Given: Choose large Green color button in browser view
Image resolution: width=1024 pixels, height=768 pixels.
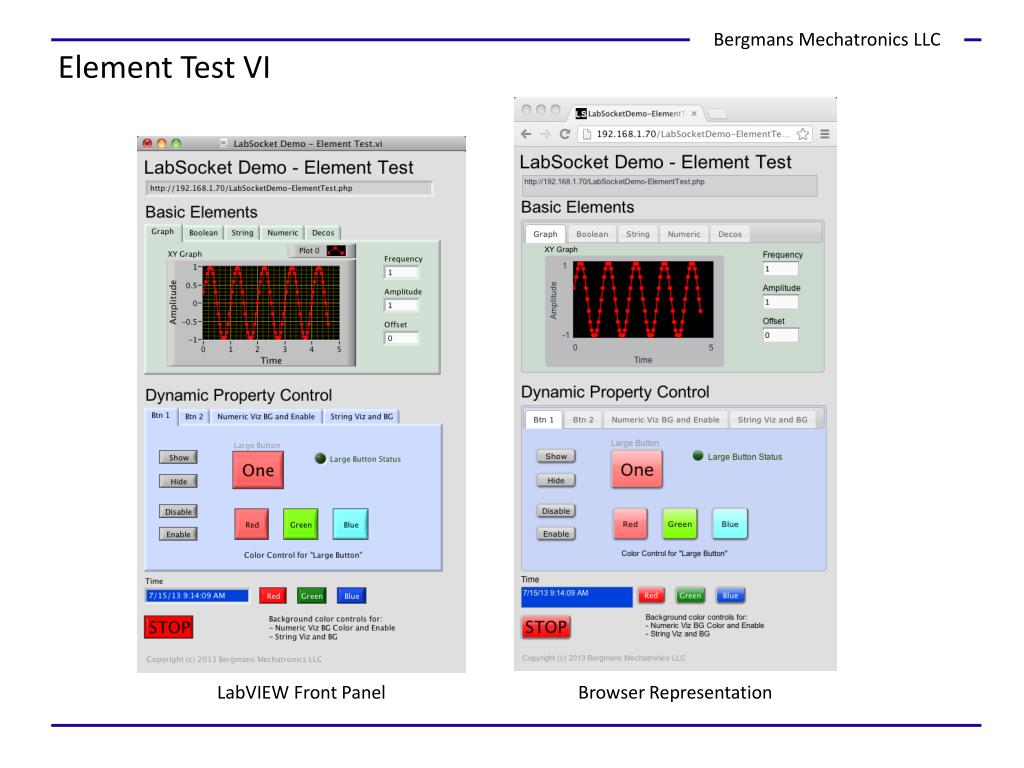Looking at the screenshot, I should 680,524.
